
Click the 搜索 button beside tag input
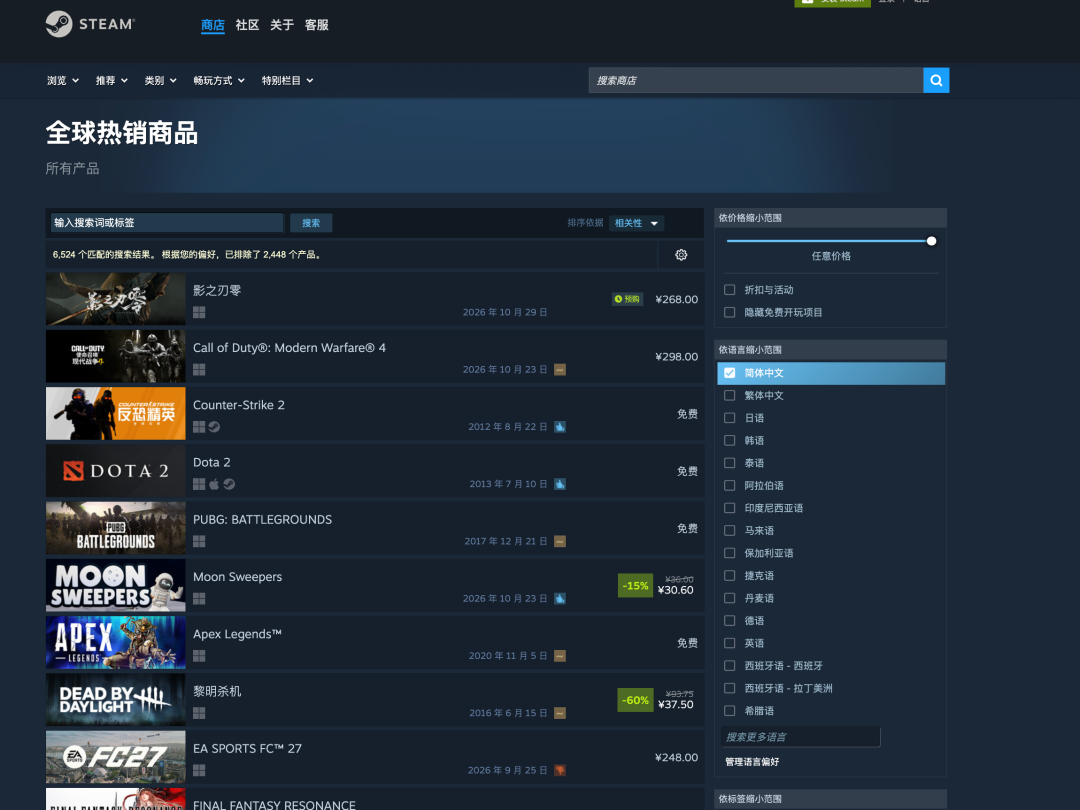(311, 223)
